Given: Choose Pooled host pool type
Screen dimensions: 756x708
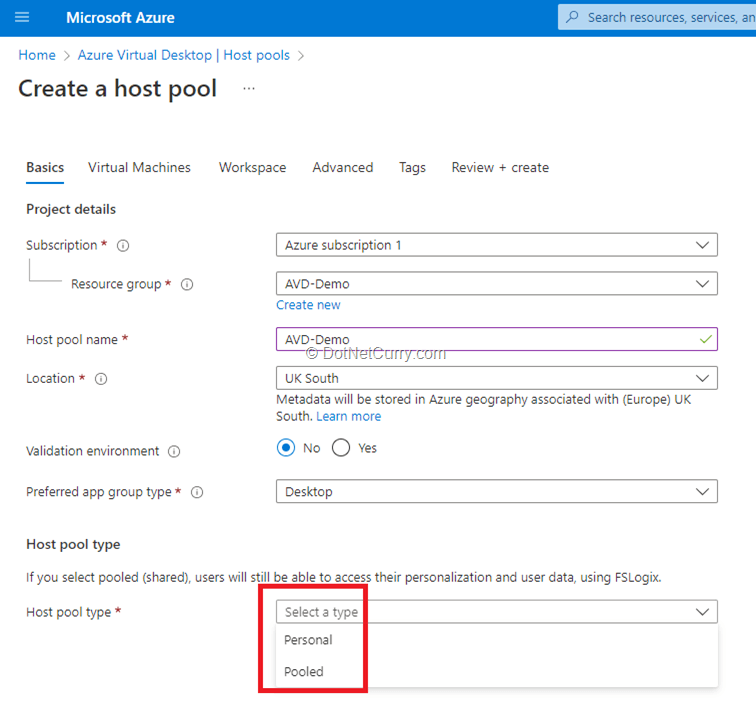Looking at the screenshot, I should pyautogui.click(x=497, y=671).
